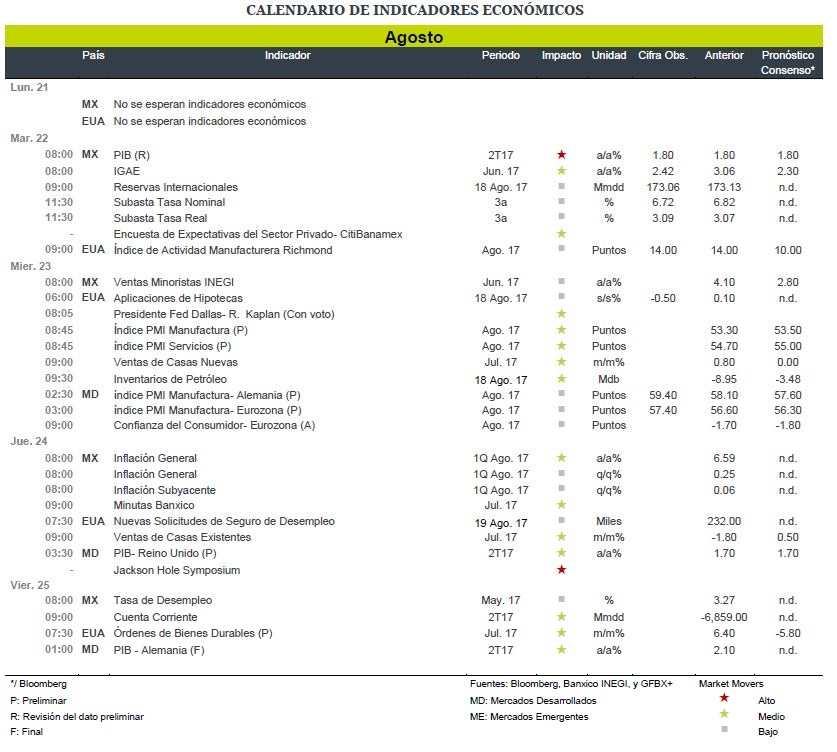This screenshot has width=837, height=752.
Task: Click the yellow star for Cuenta Corriente
Action: (561, 616)
